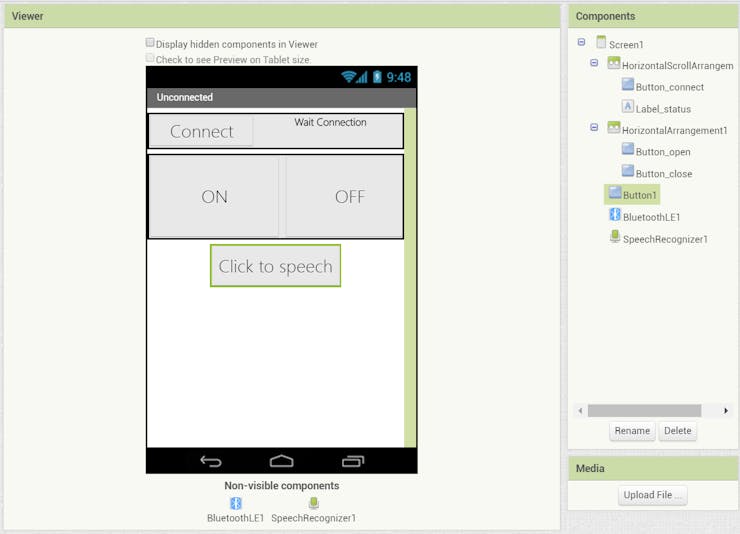Click the cellular signal icon in phone status bar
The image size is (740, 534).
coord(362,77)
